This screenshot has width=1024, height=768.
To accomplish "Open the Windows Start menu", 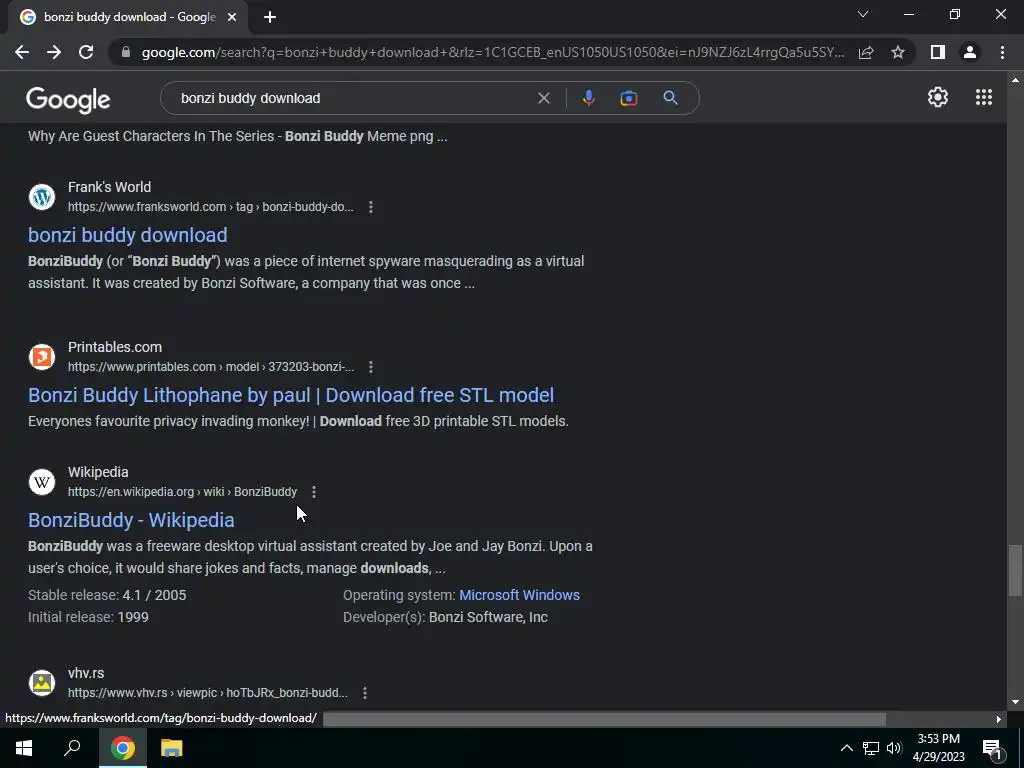I will pos(24,748).
